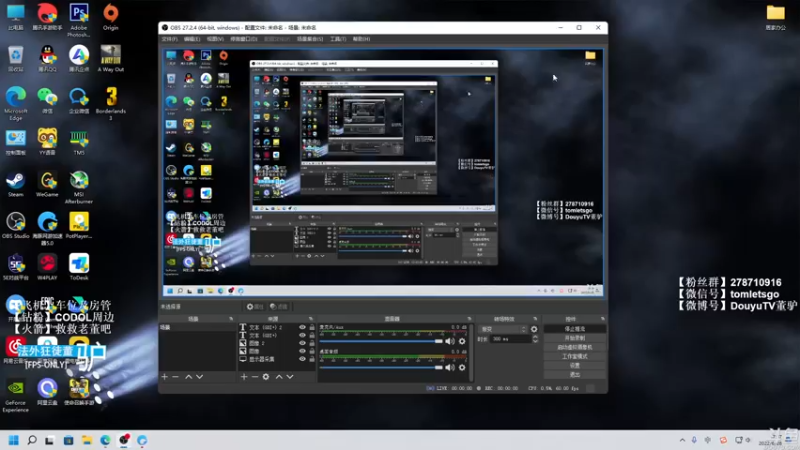
Task: Toggle 工作室模式 studio mode button
Action: tap(574, 357)
